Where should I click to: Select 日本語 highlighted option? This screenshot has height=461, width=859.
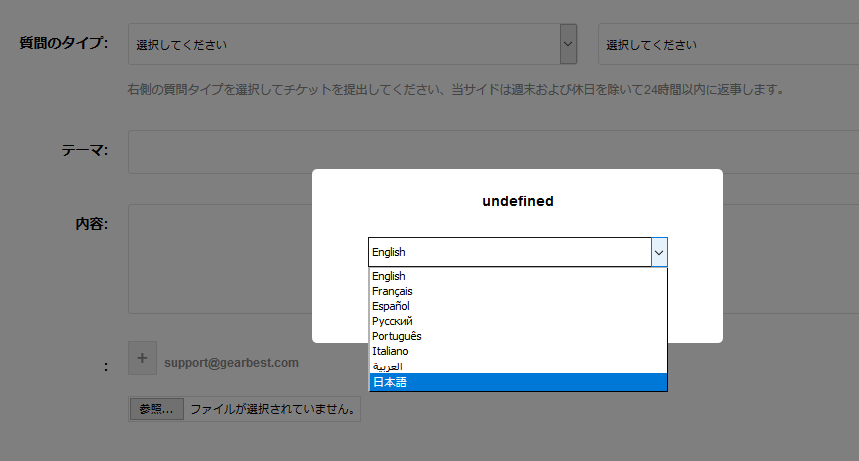click(518, 382)
